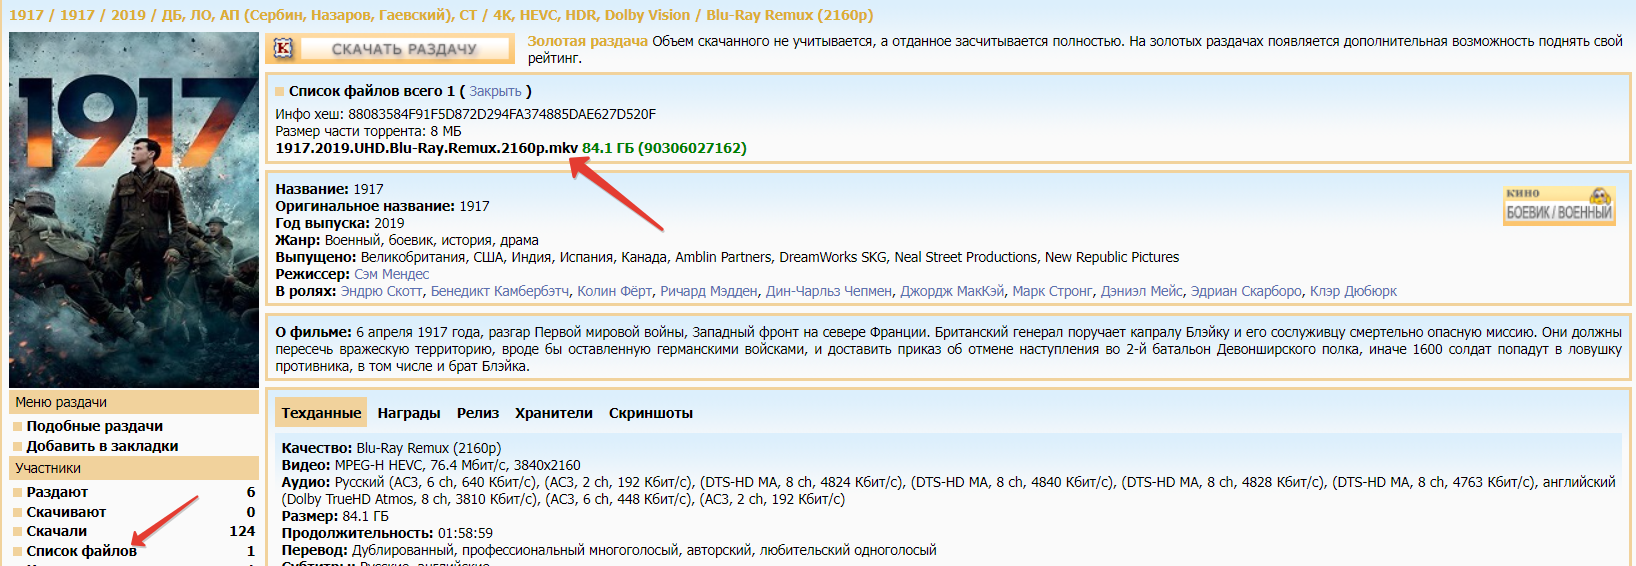
Task: Switch to the Техданные tab
Action: [321, 413]
